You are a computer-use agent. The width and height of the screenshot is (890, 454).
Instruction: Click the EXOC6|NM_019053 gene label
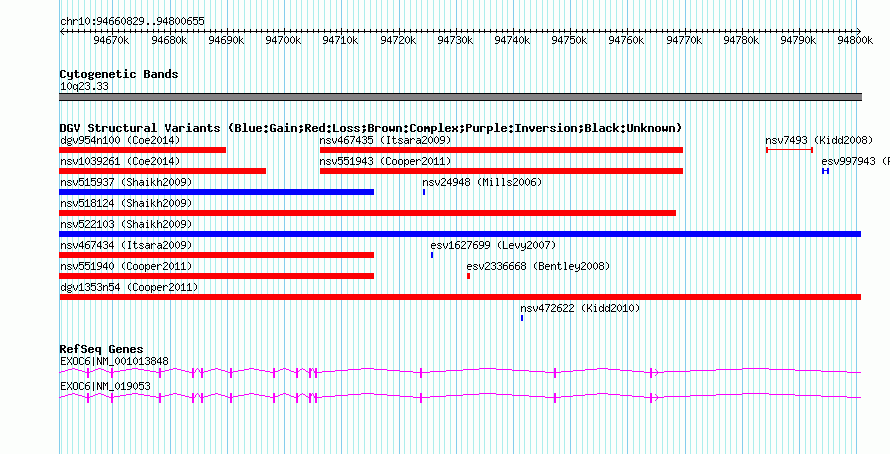[x=105, y=386]
